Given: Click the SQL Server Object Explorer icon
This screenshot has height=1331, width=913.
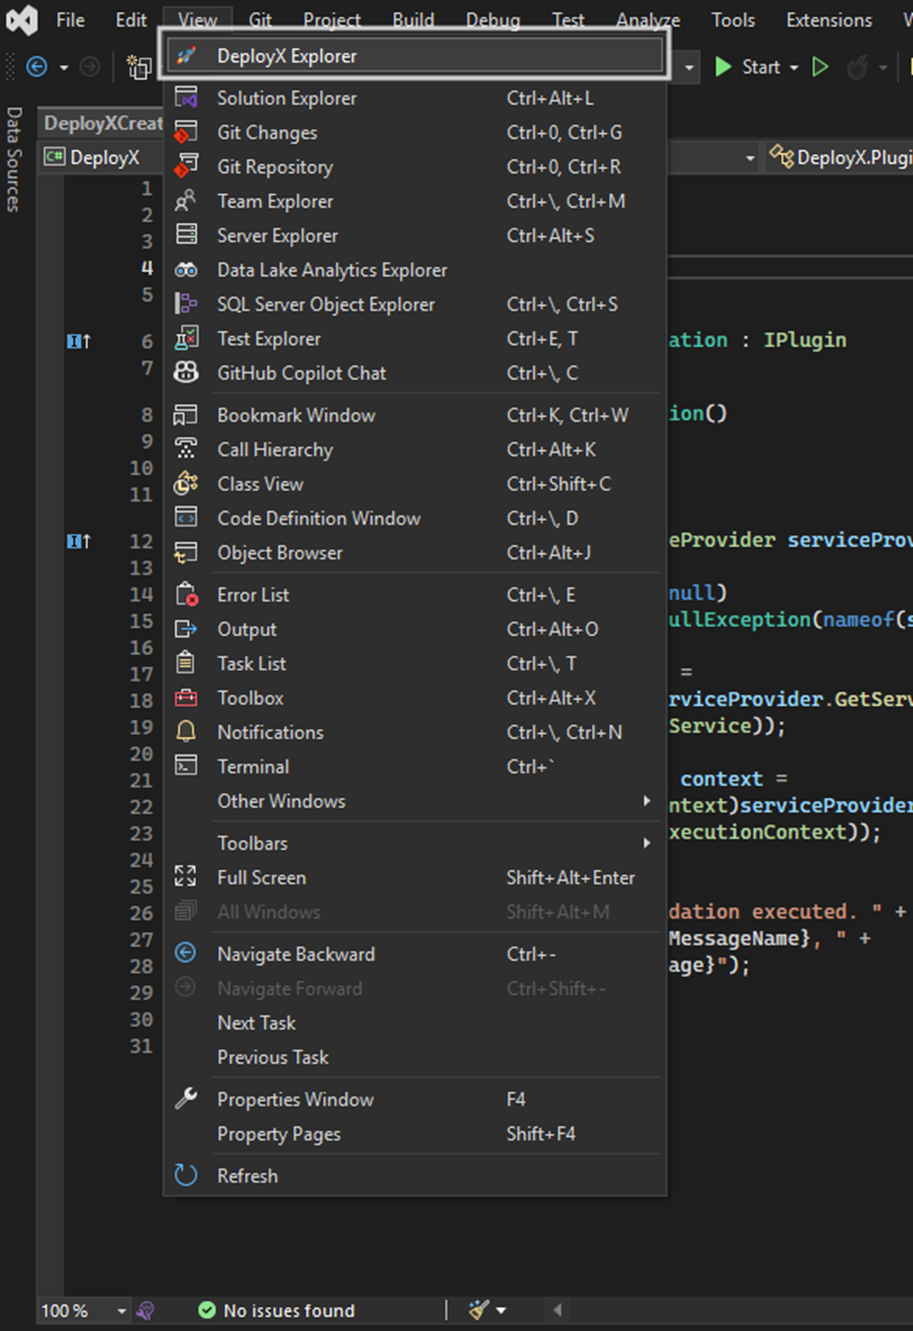Looking at the screenshot, I should click(x=186, y=304).
